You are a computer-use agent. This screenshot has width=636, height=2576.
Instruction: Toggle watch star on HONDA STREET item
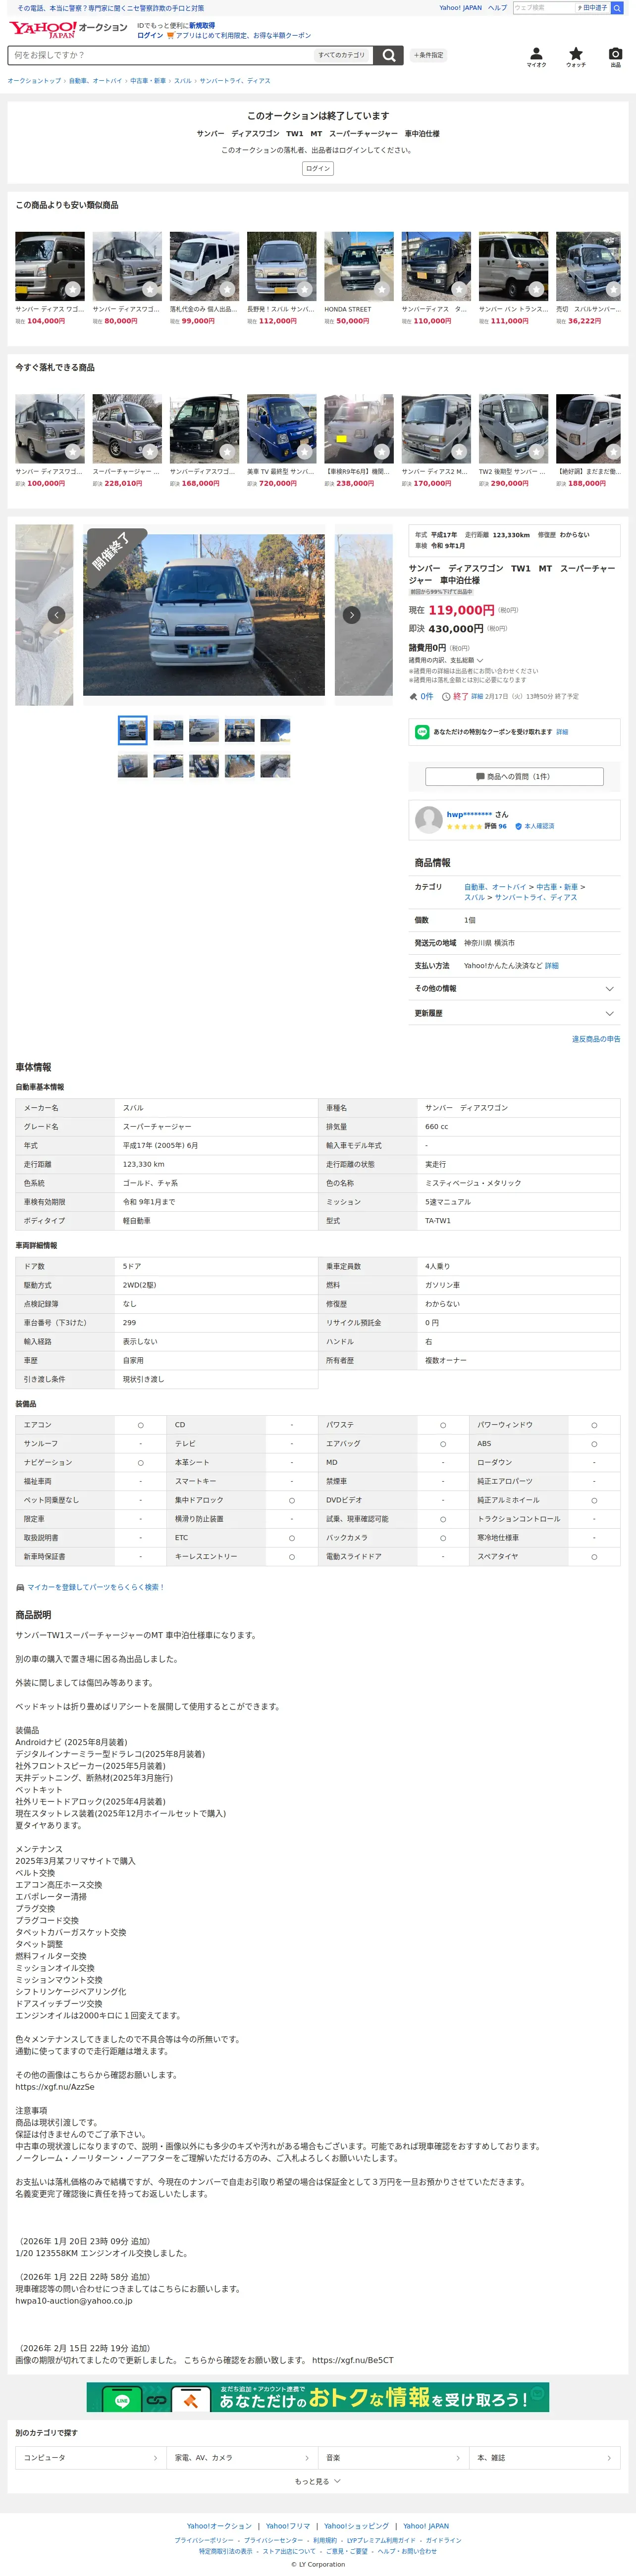(x=381, y=289)
